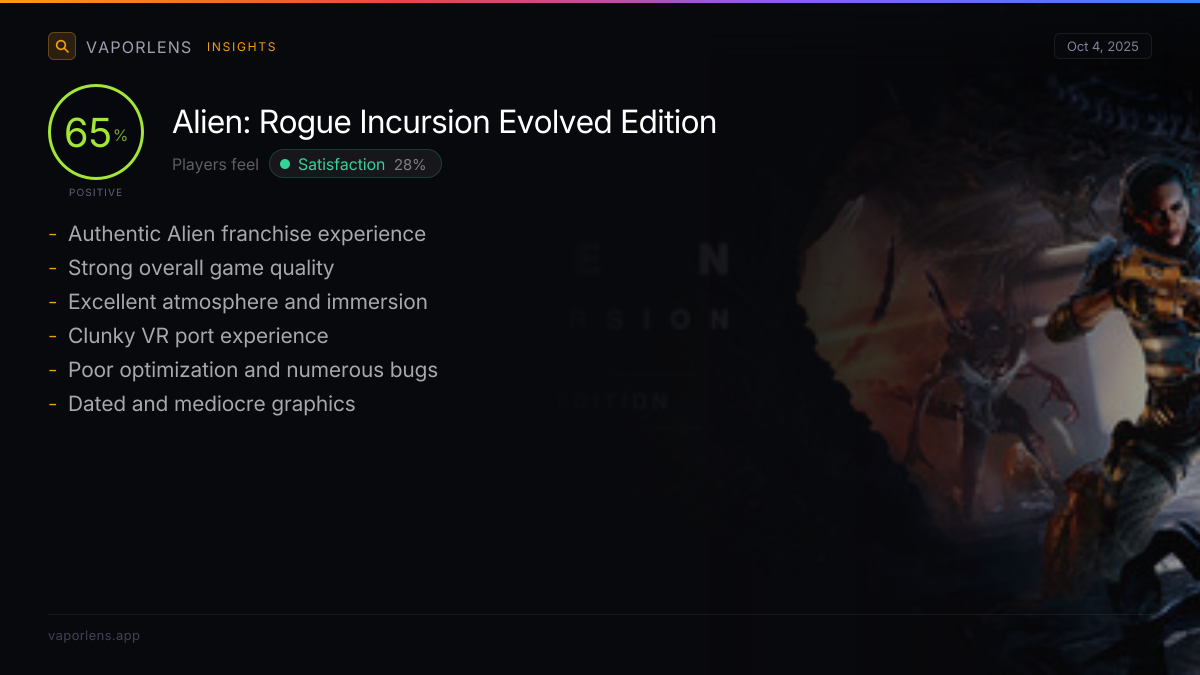Screen dimensions: 1200x675
Task: Select Strong overall game quality bullet
Action: [201, 268]
